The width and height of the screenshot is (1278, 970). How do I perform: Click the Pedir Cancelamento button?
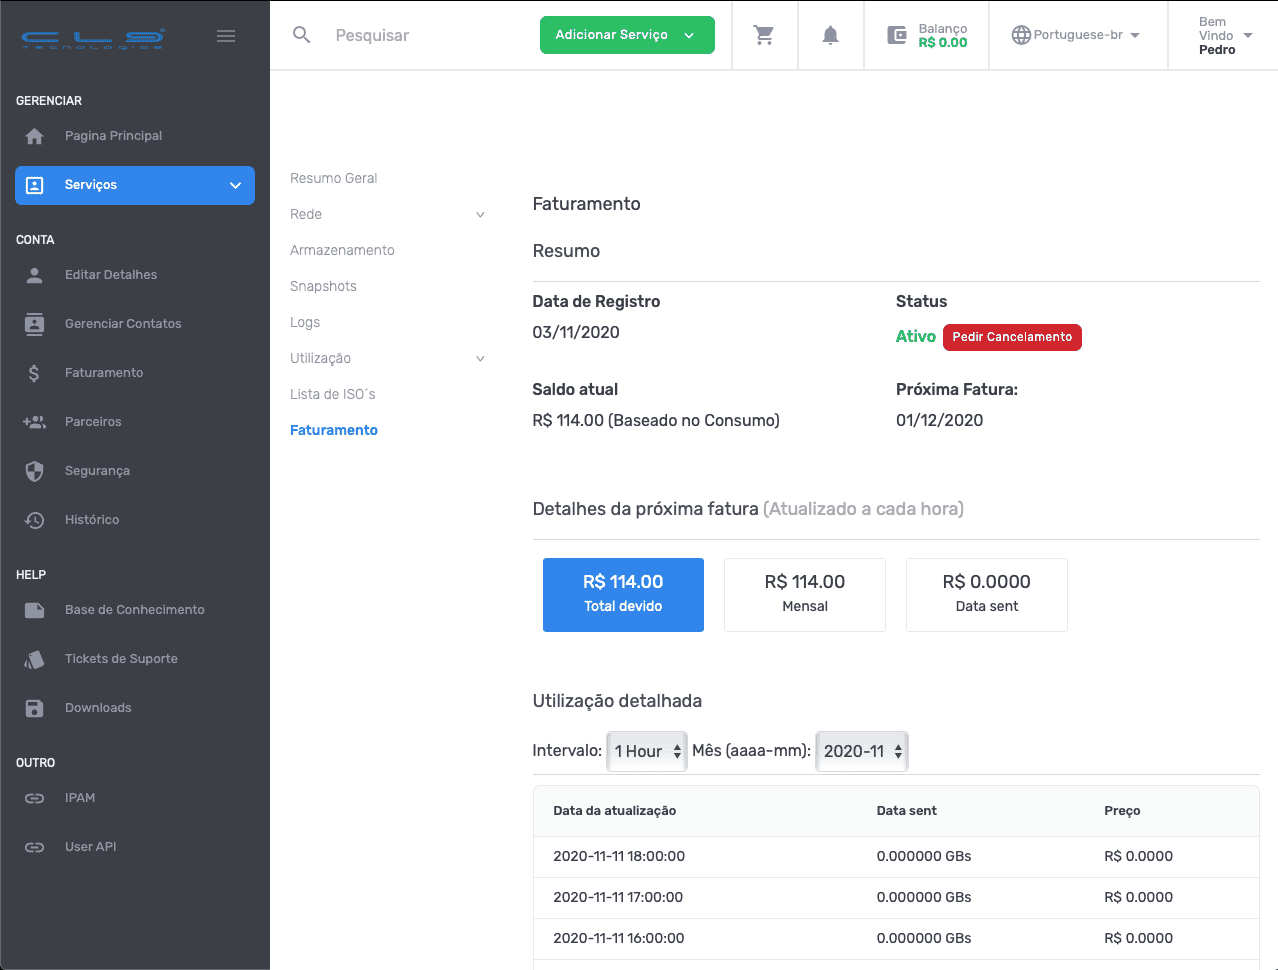pyautogui.click(x=1011, y=337)
